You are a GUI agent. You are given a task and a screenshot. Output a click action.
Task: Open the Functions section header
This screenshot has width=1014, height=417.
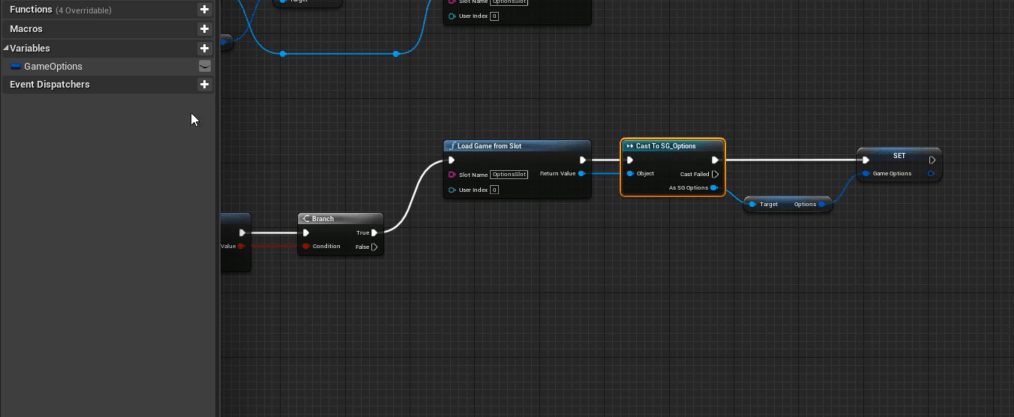pos(107,10)
